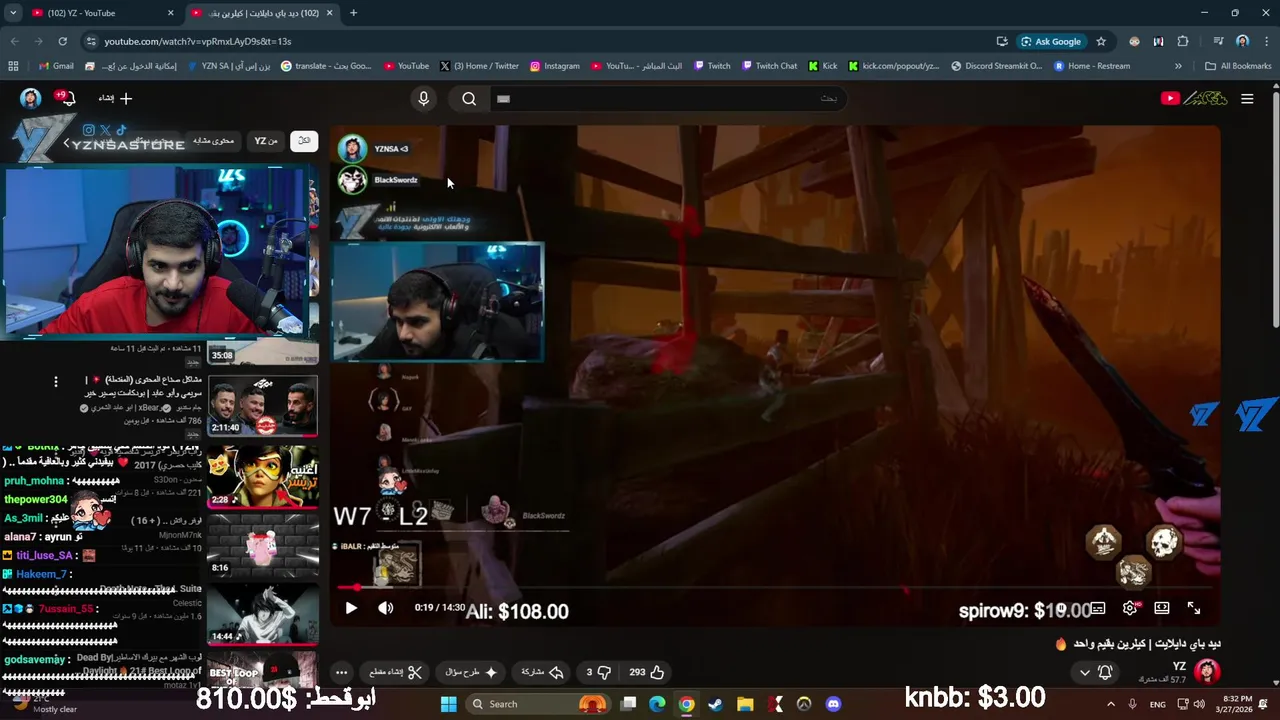Click the address bar URL youtube.com/watch
Viewport: 1280px width, 720px height.
(x=198, y=41)
